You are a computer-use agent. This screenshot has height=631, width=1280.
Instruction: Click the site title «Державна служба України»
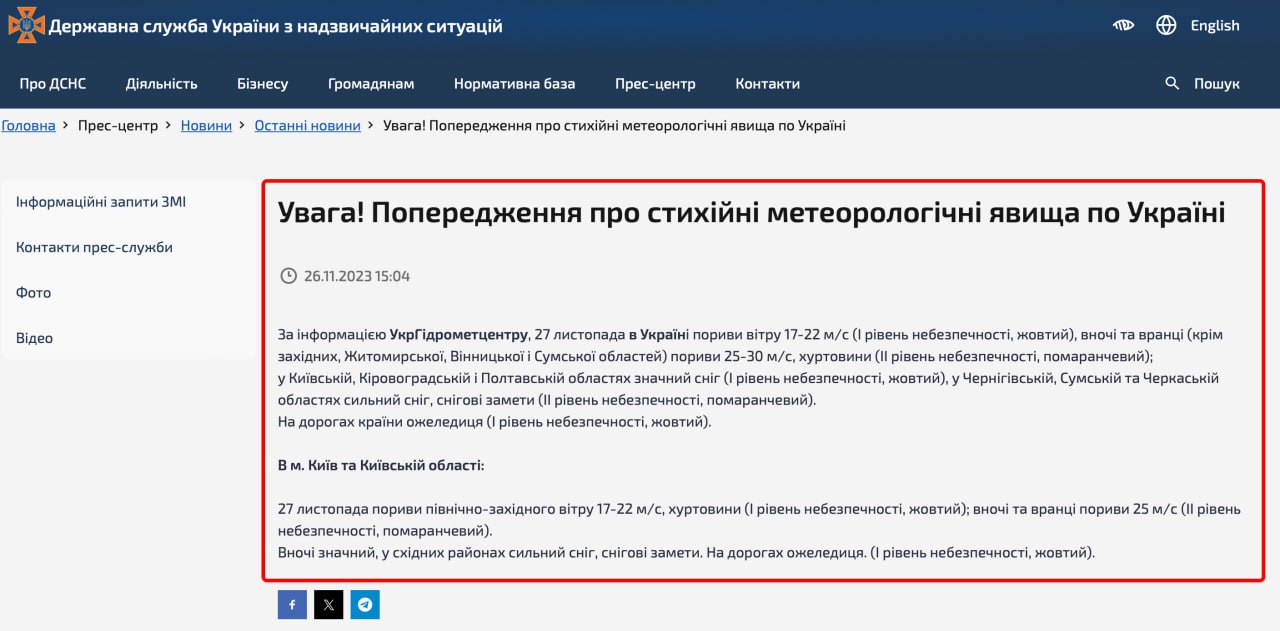[275, 26]
